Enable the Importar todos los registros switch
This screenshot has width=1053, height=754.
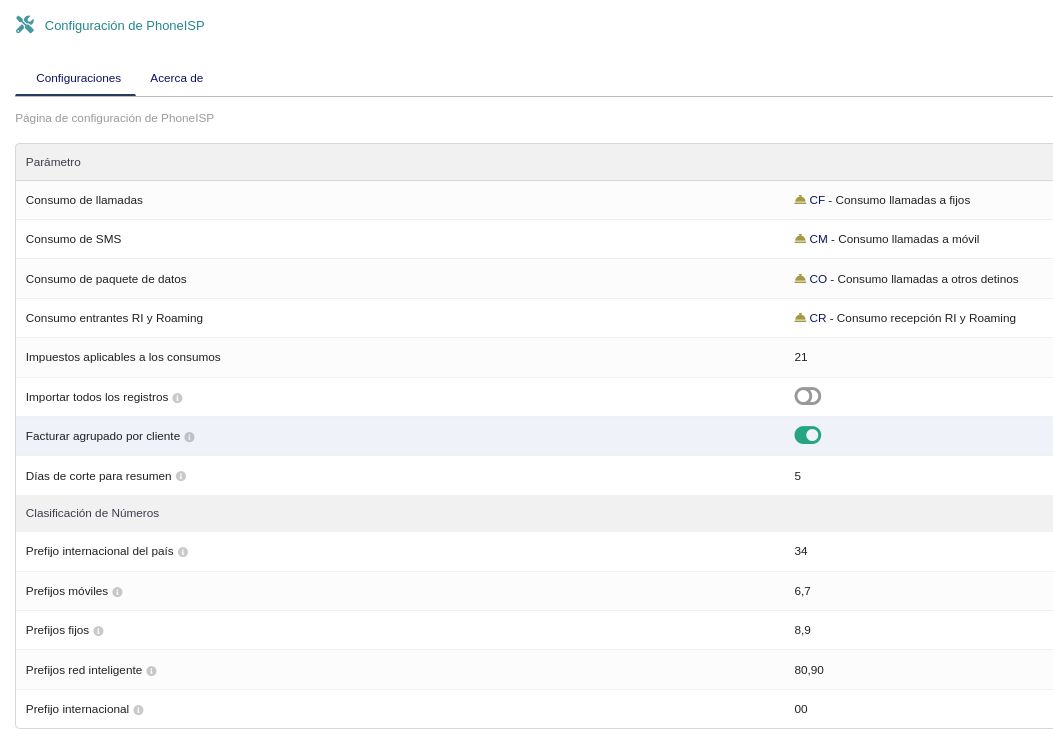coord(807,396)
